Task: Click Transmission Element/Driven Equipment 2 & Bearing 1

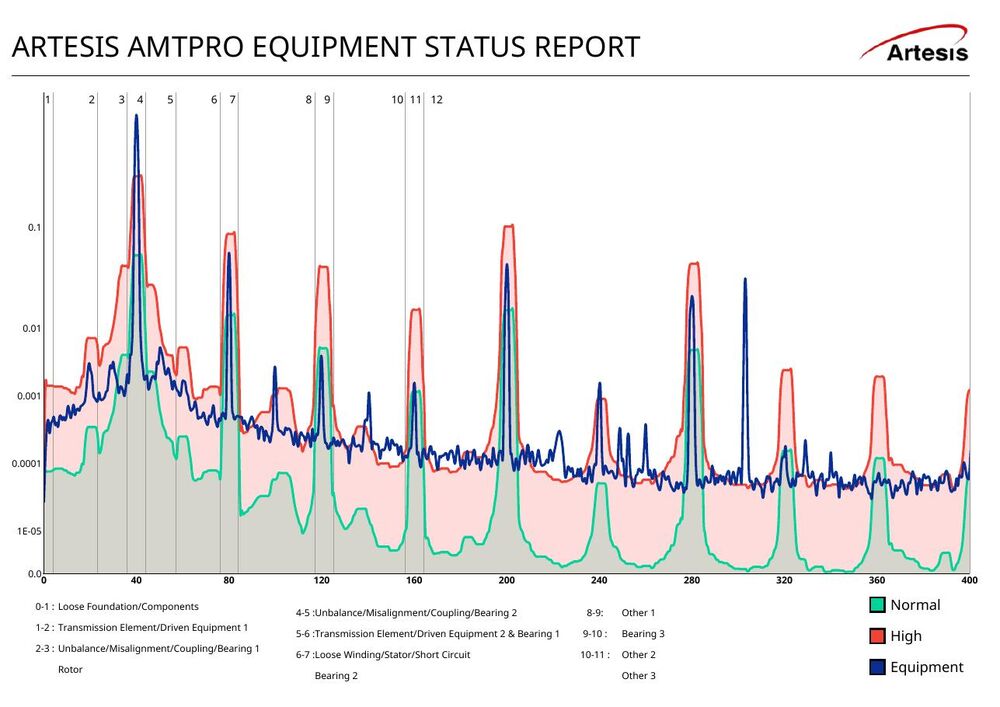Action: point(427,634)
